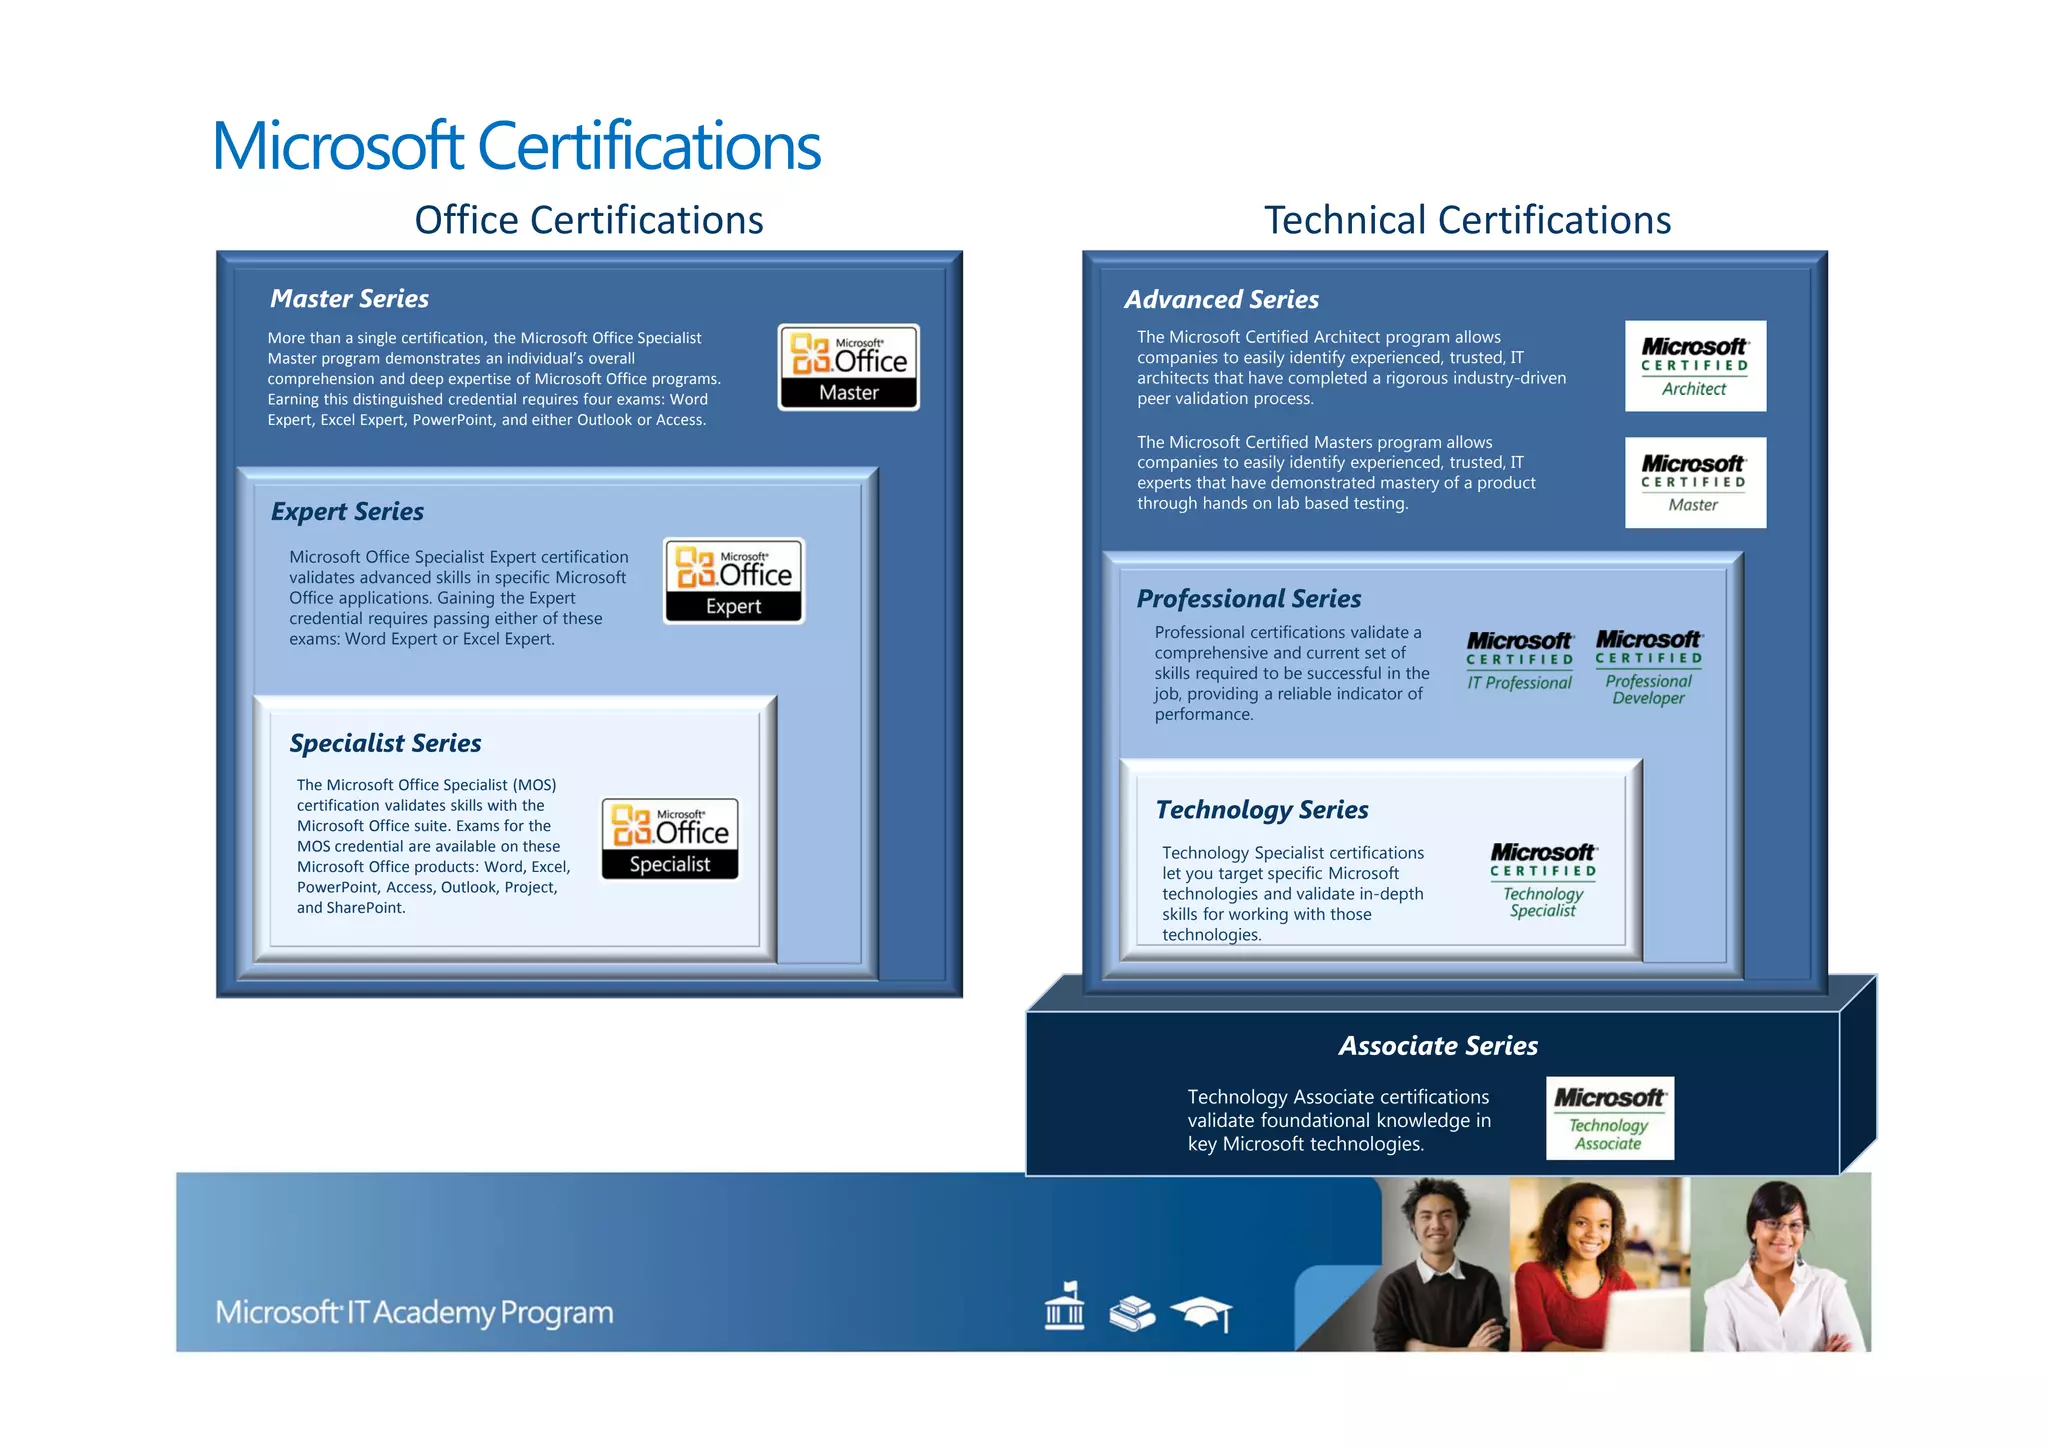Click the Microsoft Certified Master logo
The image size is (2048, 1447).
(x=1695, y=482)
